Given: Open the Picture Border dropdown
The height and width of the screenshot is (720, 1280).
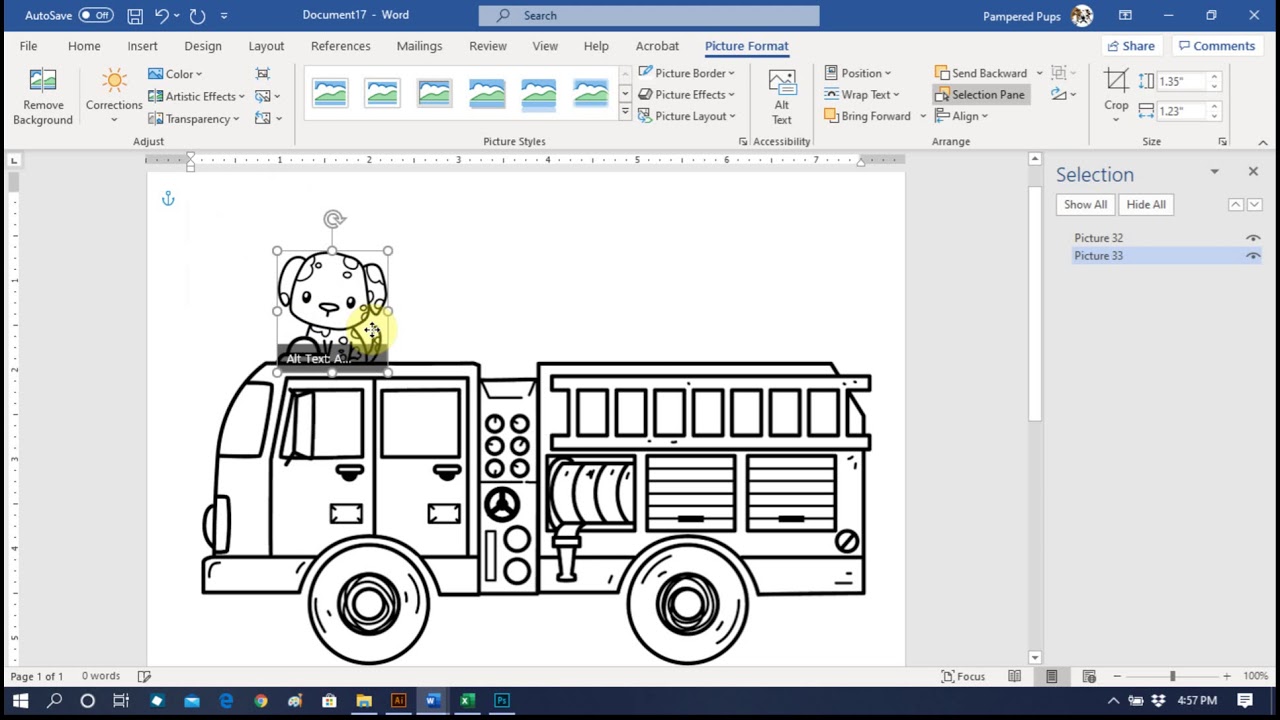Looking at the screenshot, I should [x=686, y=73].
